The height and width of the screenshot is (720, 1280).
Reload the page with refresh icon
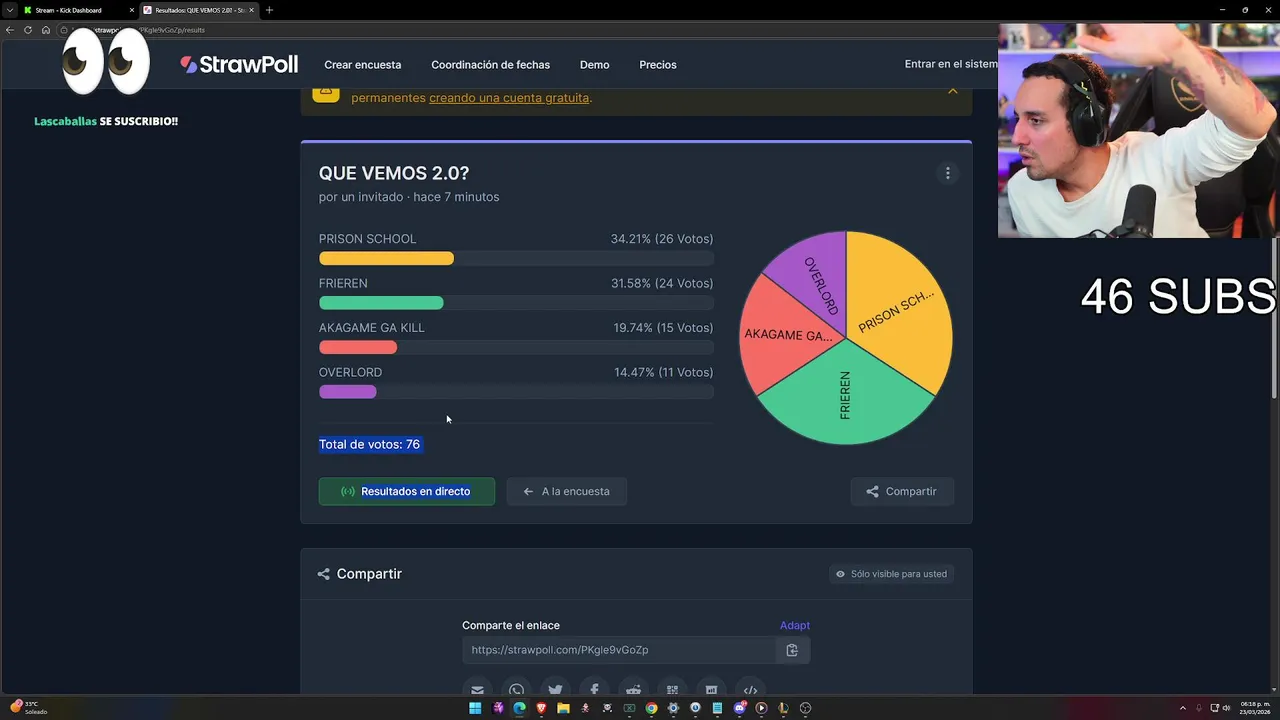(28, 30)
